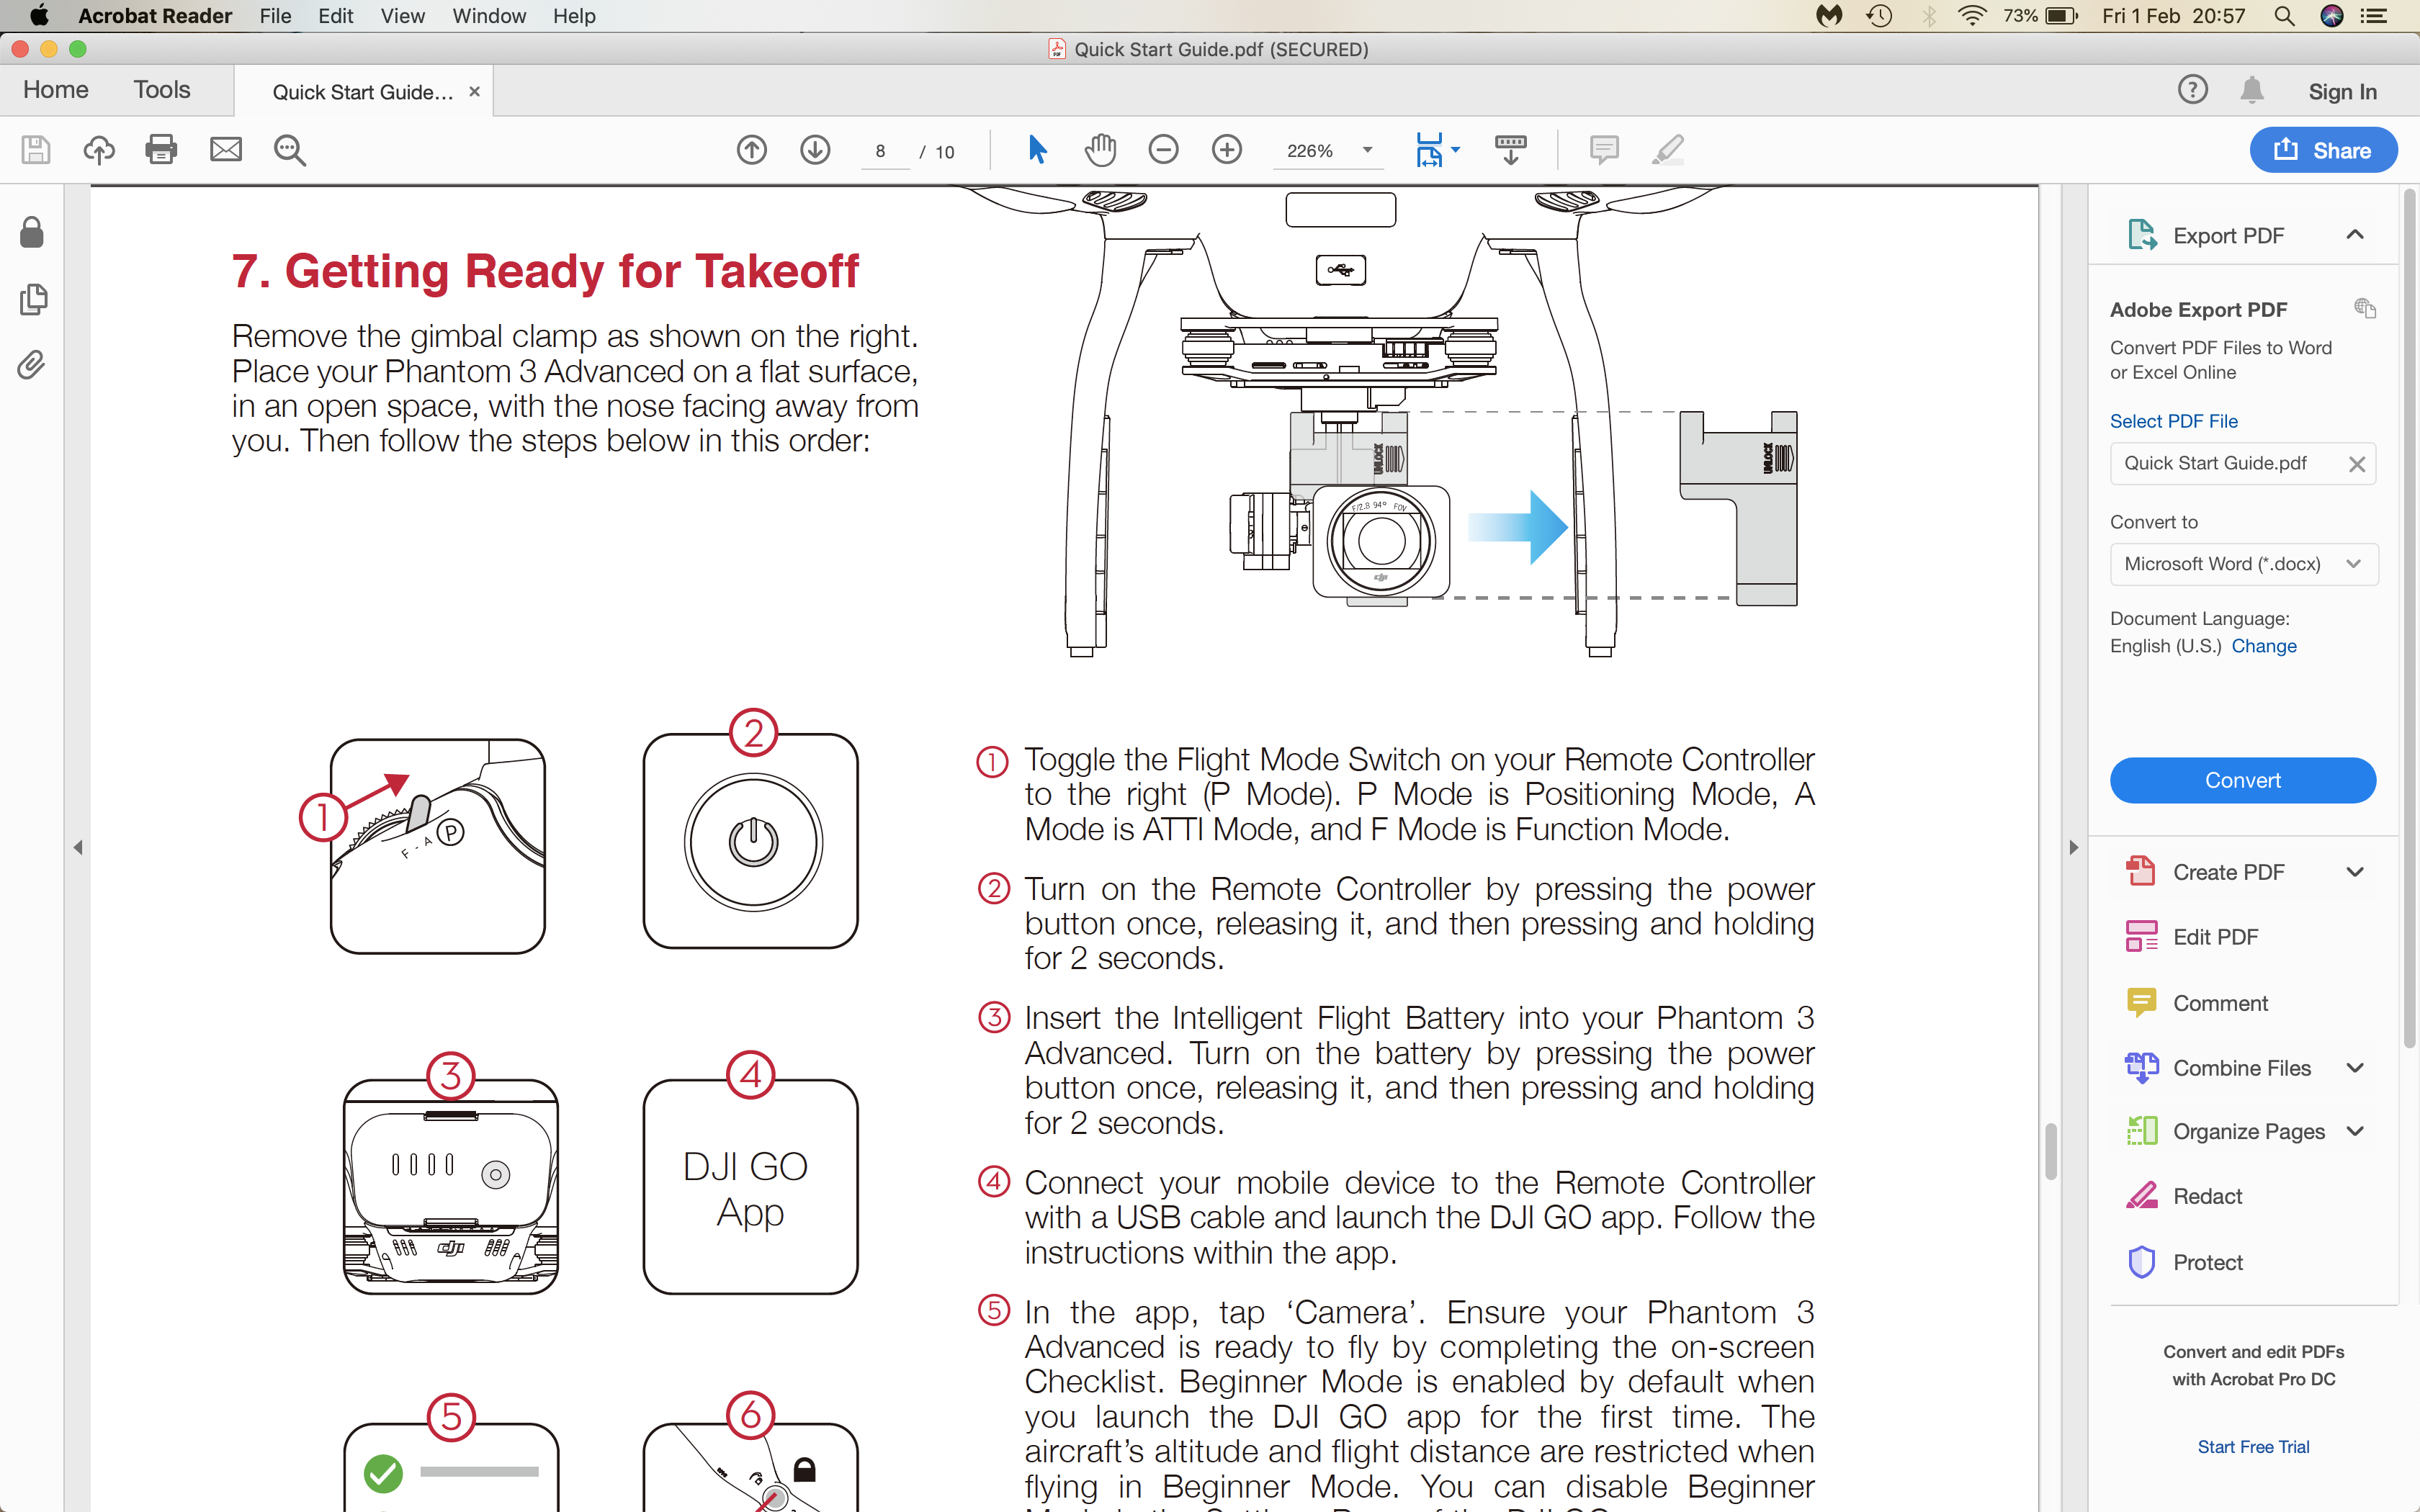Open Edit PDF tool
The image size is (2420, 1512).
(x=2215, y=937)
